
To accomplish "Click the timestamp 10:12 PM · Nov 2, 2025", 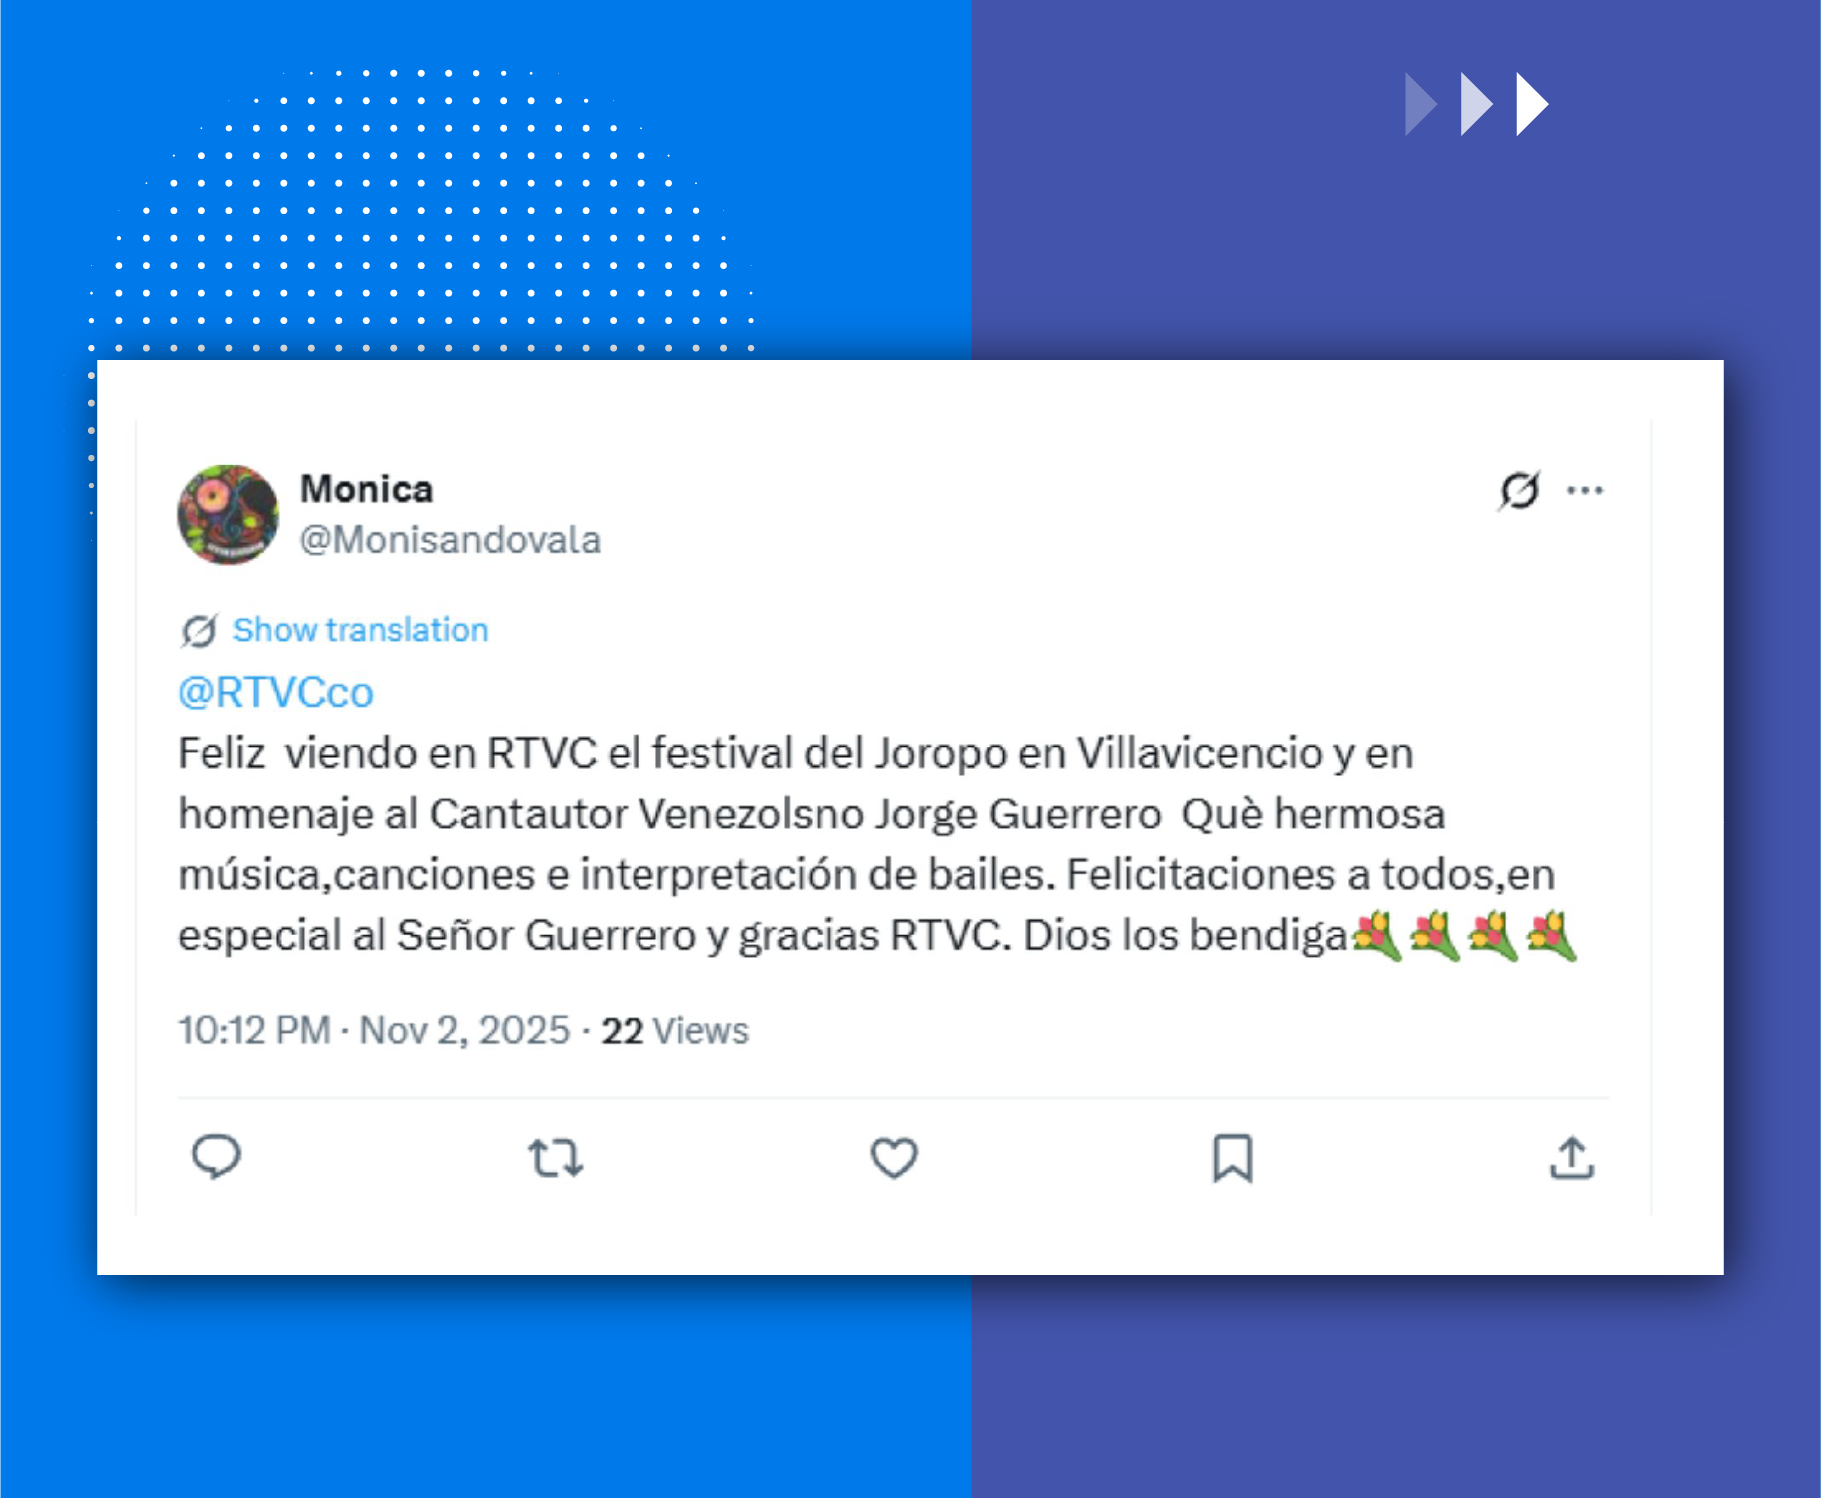I will (374, 1030).
